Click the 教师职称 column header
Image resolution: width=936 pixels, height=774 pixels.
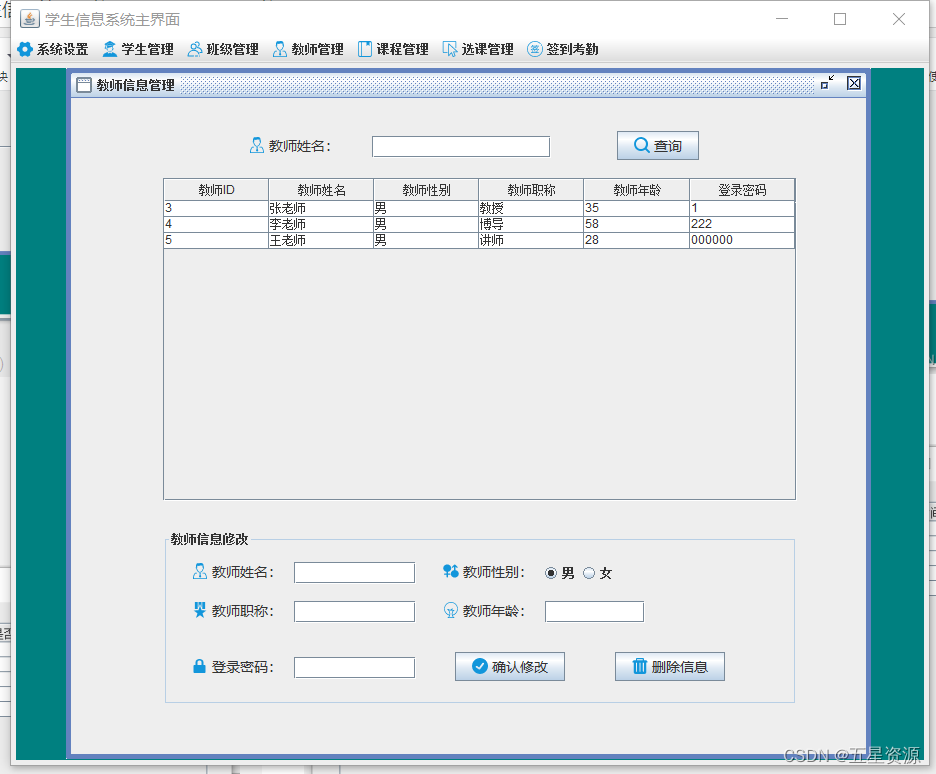(x=531, y=190)
